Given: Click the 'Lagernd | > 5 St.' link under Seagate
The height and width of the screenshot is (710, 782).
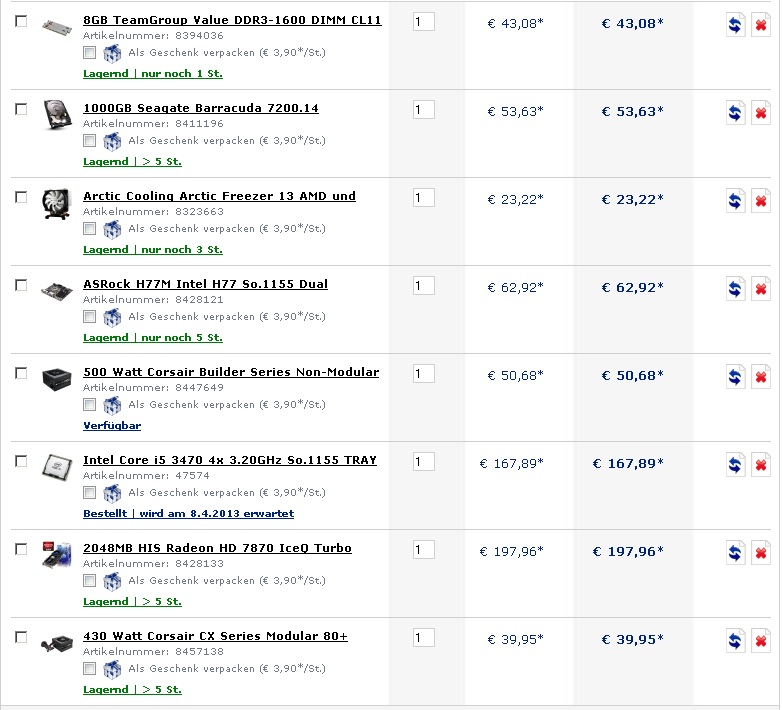Looking at the screenshot, I should 132,162.
